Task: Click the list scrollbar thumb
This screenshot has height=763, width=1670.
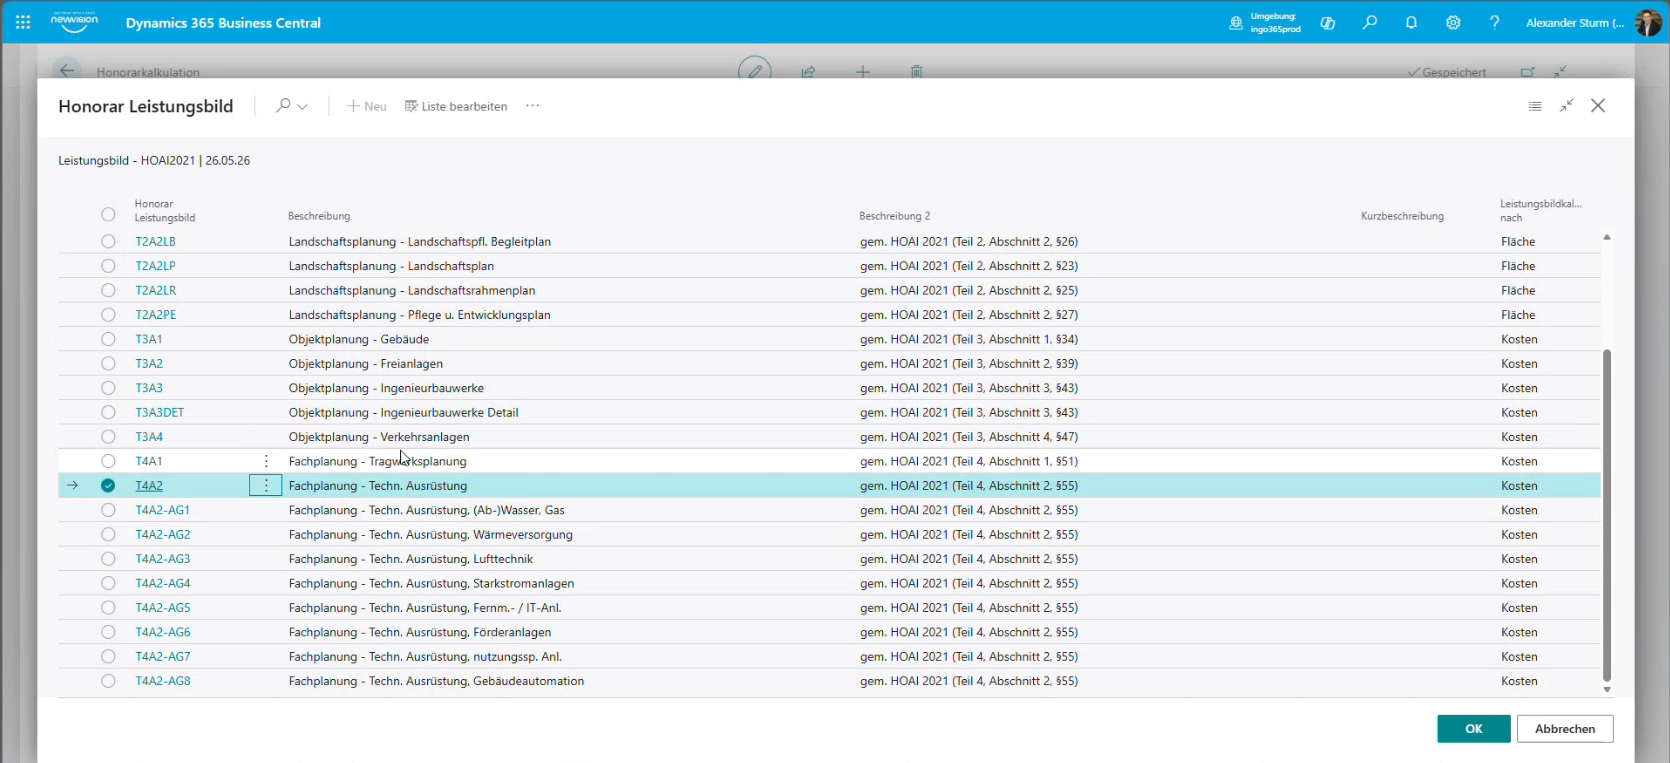Action: click(1607, 515)
